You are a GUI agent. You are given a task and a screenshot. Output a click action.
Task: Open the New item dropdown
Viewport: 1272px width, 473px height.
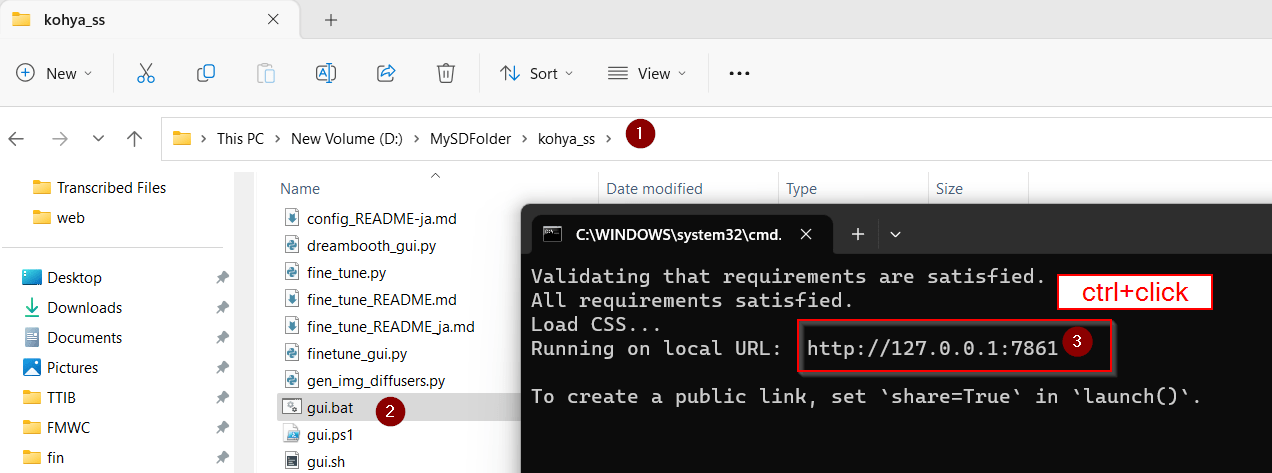point(54,73)
